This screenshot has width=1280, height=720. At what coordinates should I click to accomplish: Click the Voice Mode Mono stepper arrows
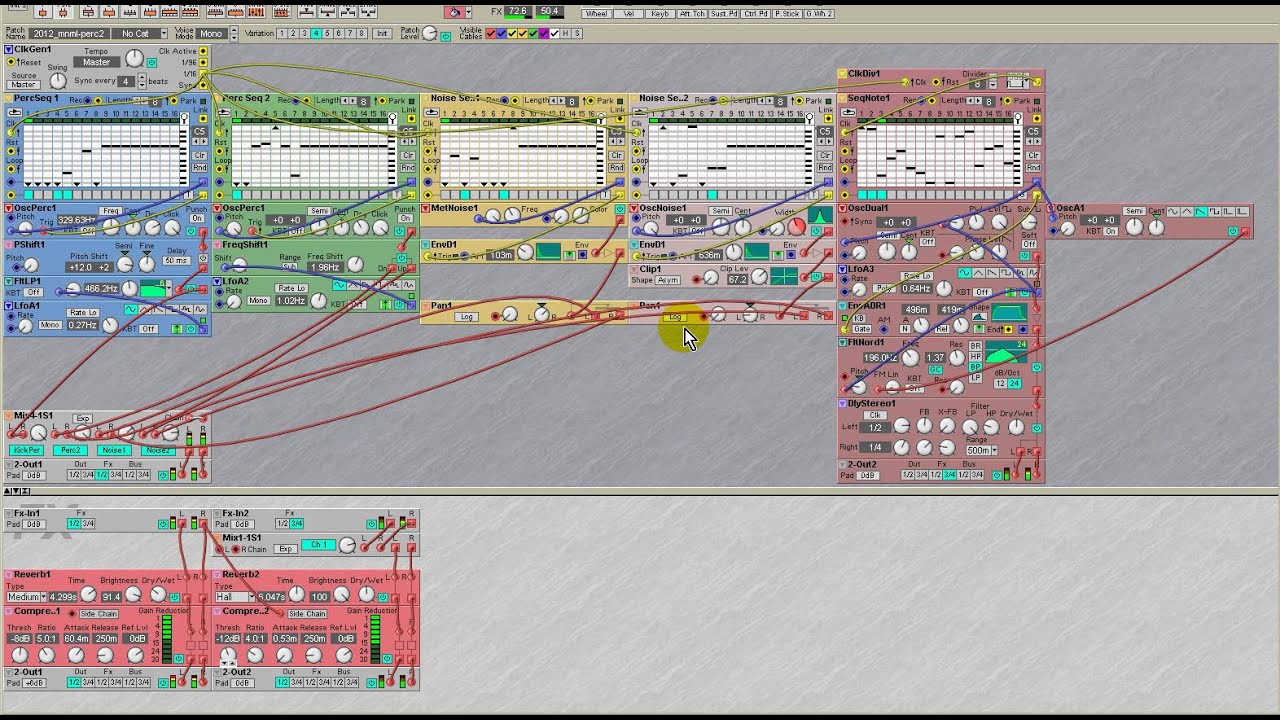coord(234,33)
